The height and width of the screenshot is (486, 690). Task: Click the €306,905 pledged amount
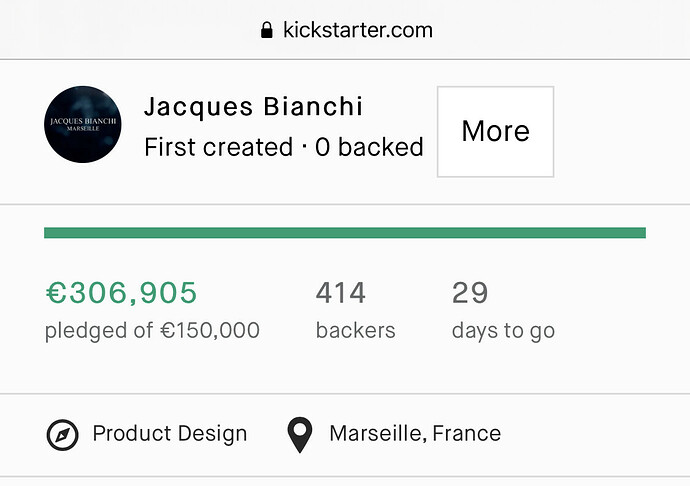pos(121,293)
